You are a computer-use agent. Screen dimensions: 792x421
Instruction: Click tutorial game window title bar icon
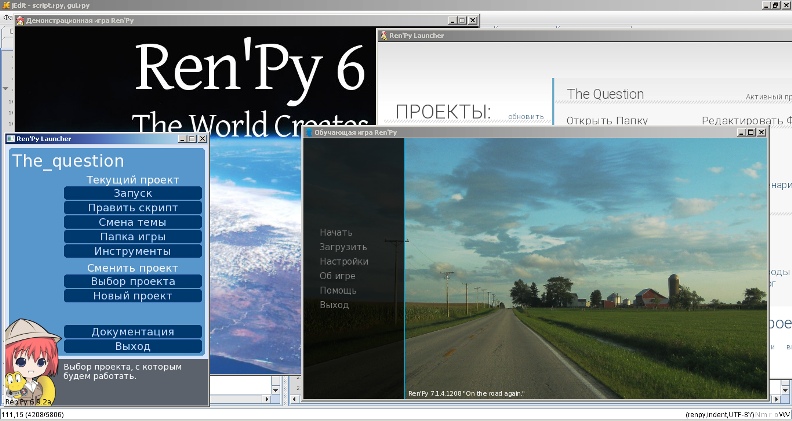(x=309, y=132)
